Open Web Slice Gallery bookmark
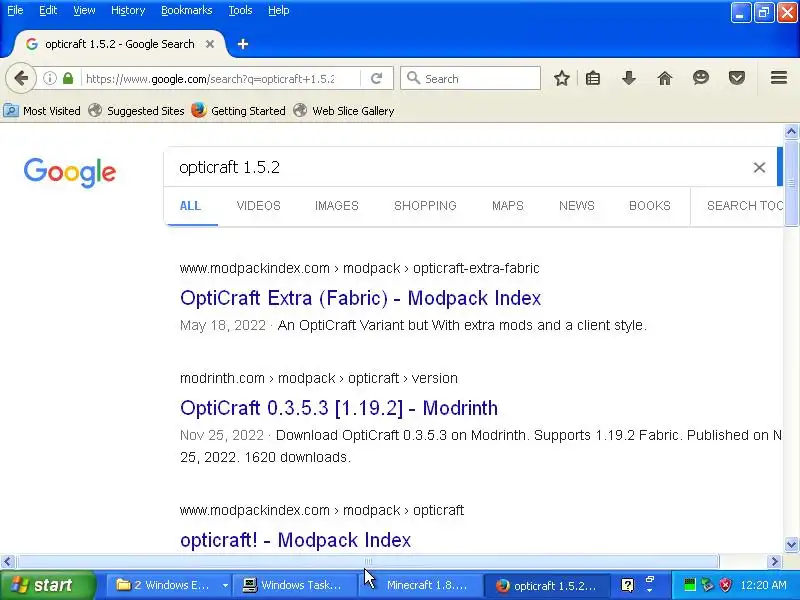 pyautogui.click(x=344, y=111)
